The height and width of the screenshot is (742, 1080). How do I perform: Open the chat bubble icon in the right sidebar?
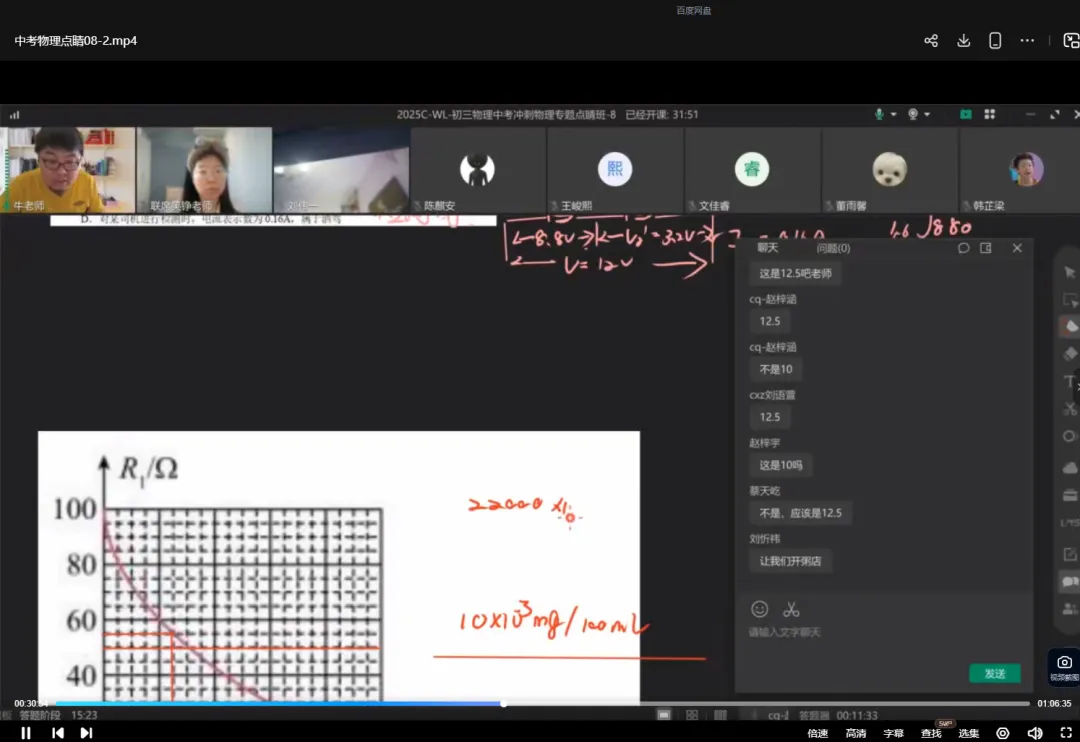(1069, 580)
